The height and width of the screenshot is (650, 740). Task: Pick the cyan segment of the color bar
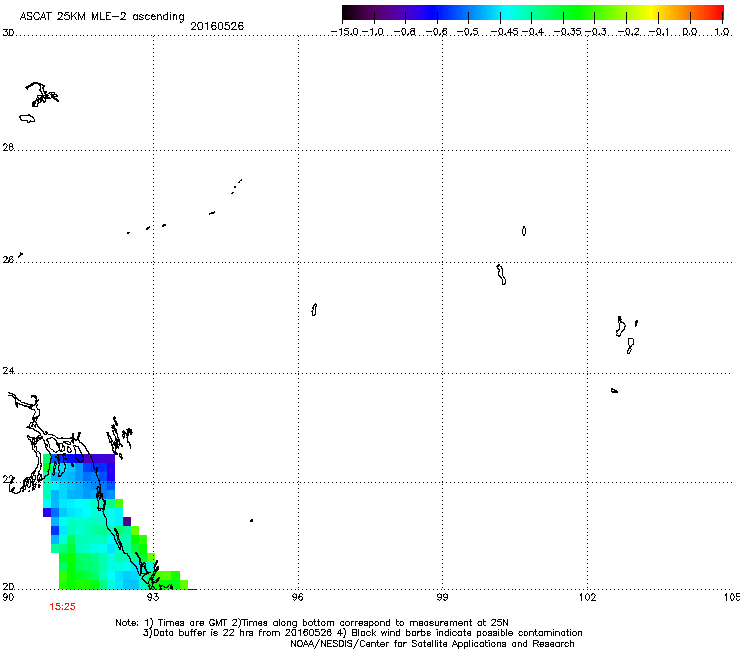coord(507,13)
